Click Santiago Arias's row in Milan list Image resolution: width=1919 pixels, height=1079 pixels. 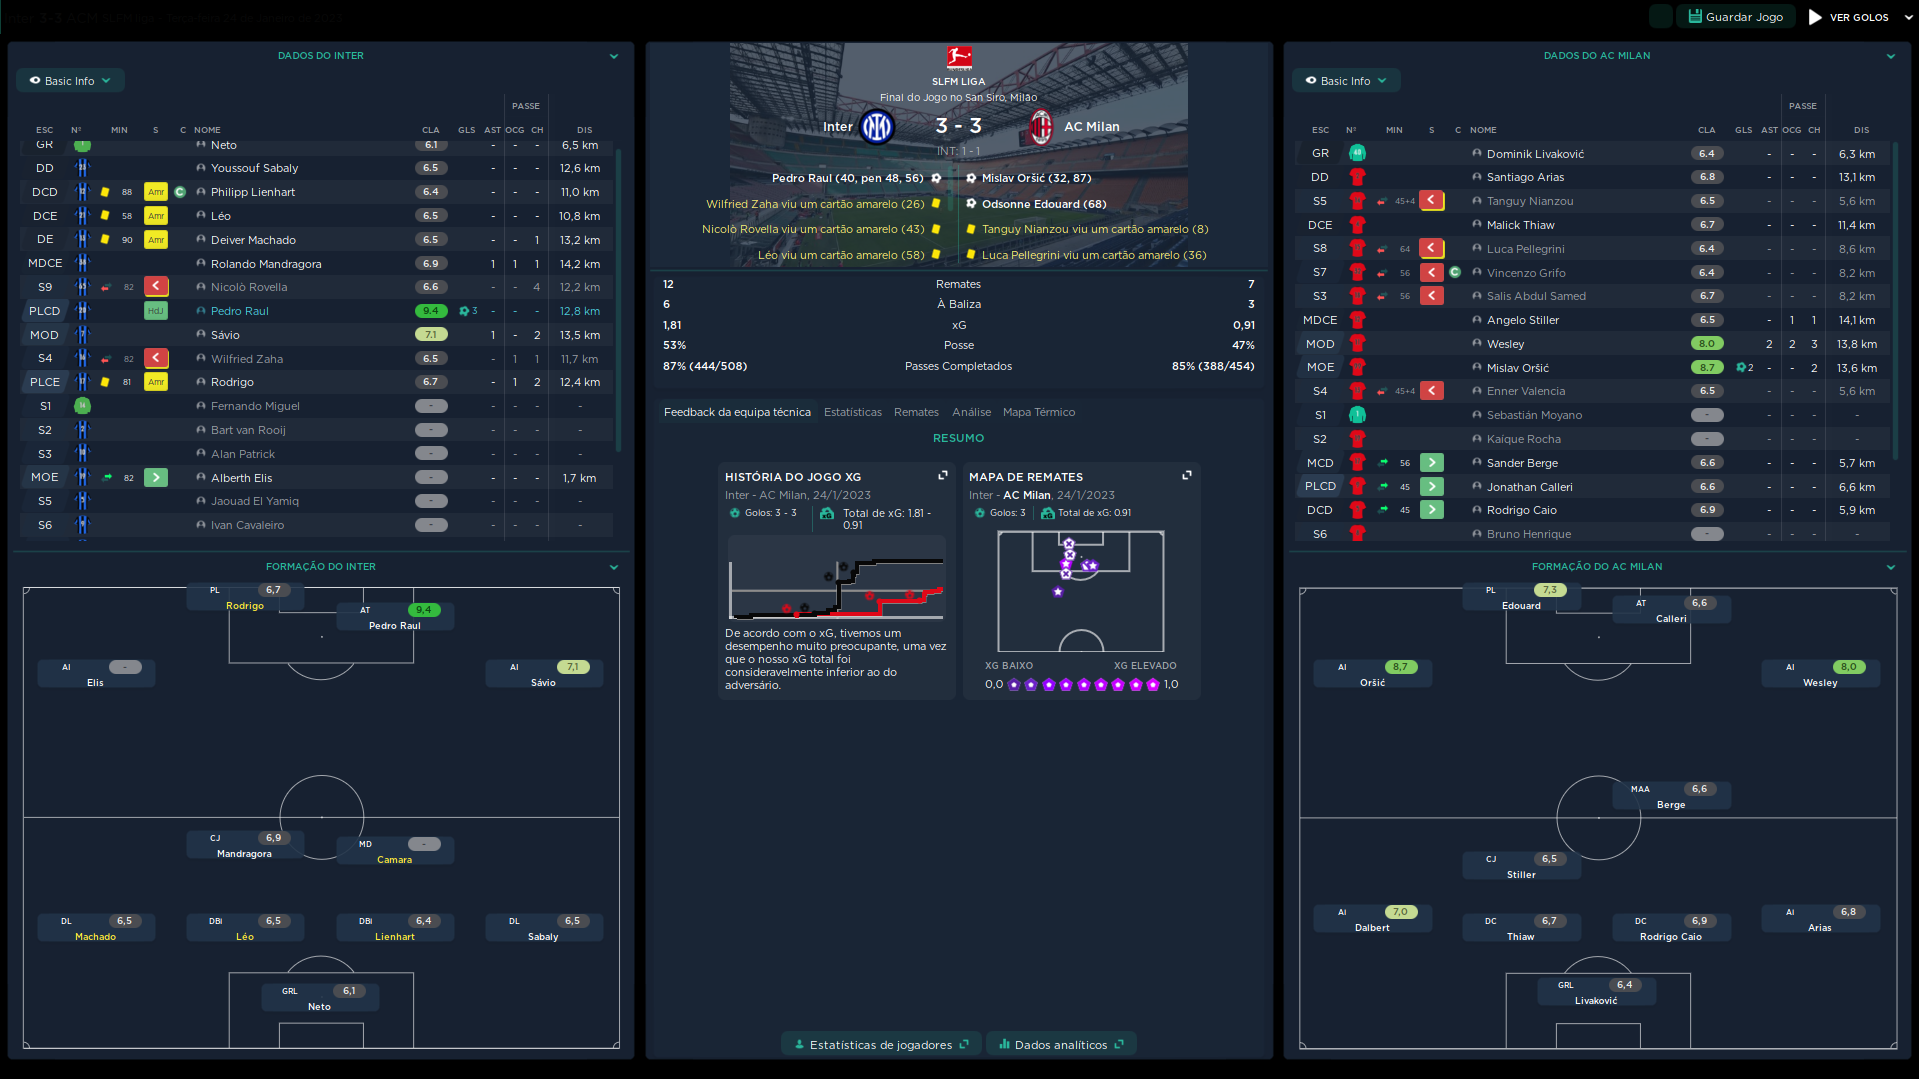click(1594, 177)
